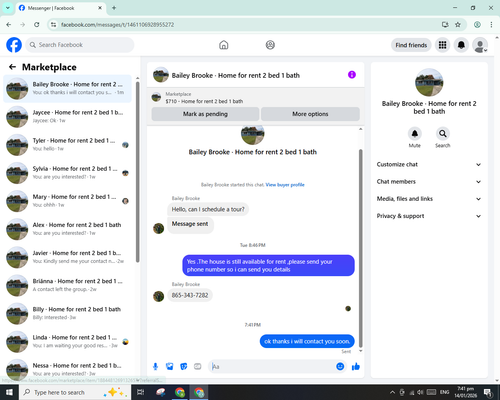This screenshot has height=400, width=500.
Task: Select the Bailey Brooke conversation in list
Action: click(x=68, y=89)
